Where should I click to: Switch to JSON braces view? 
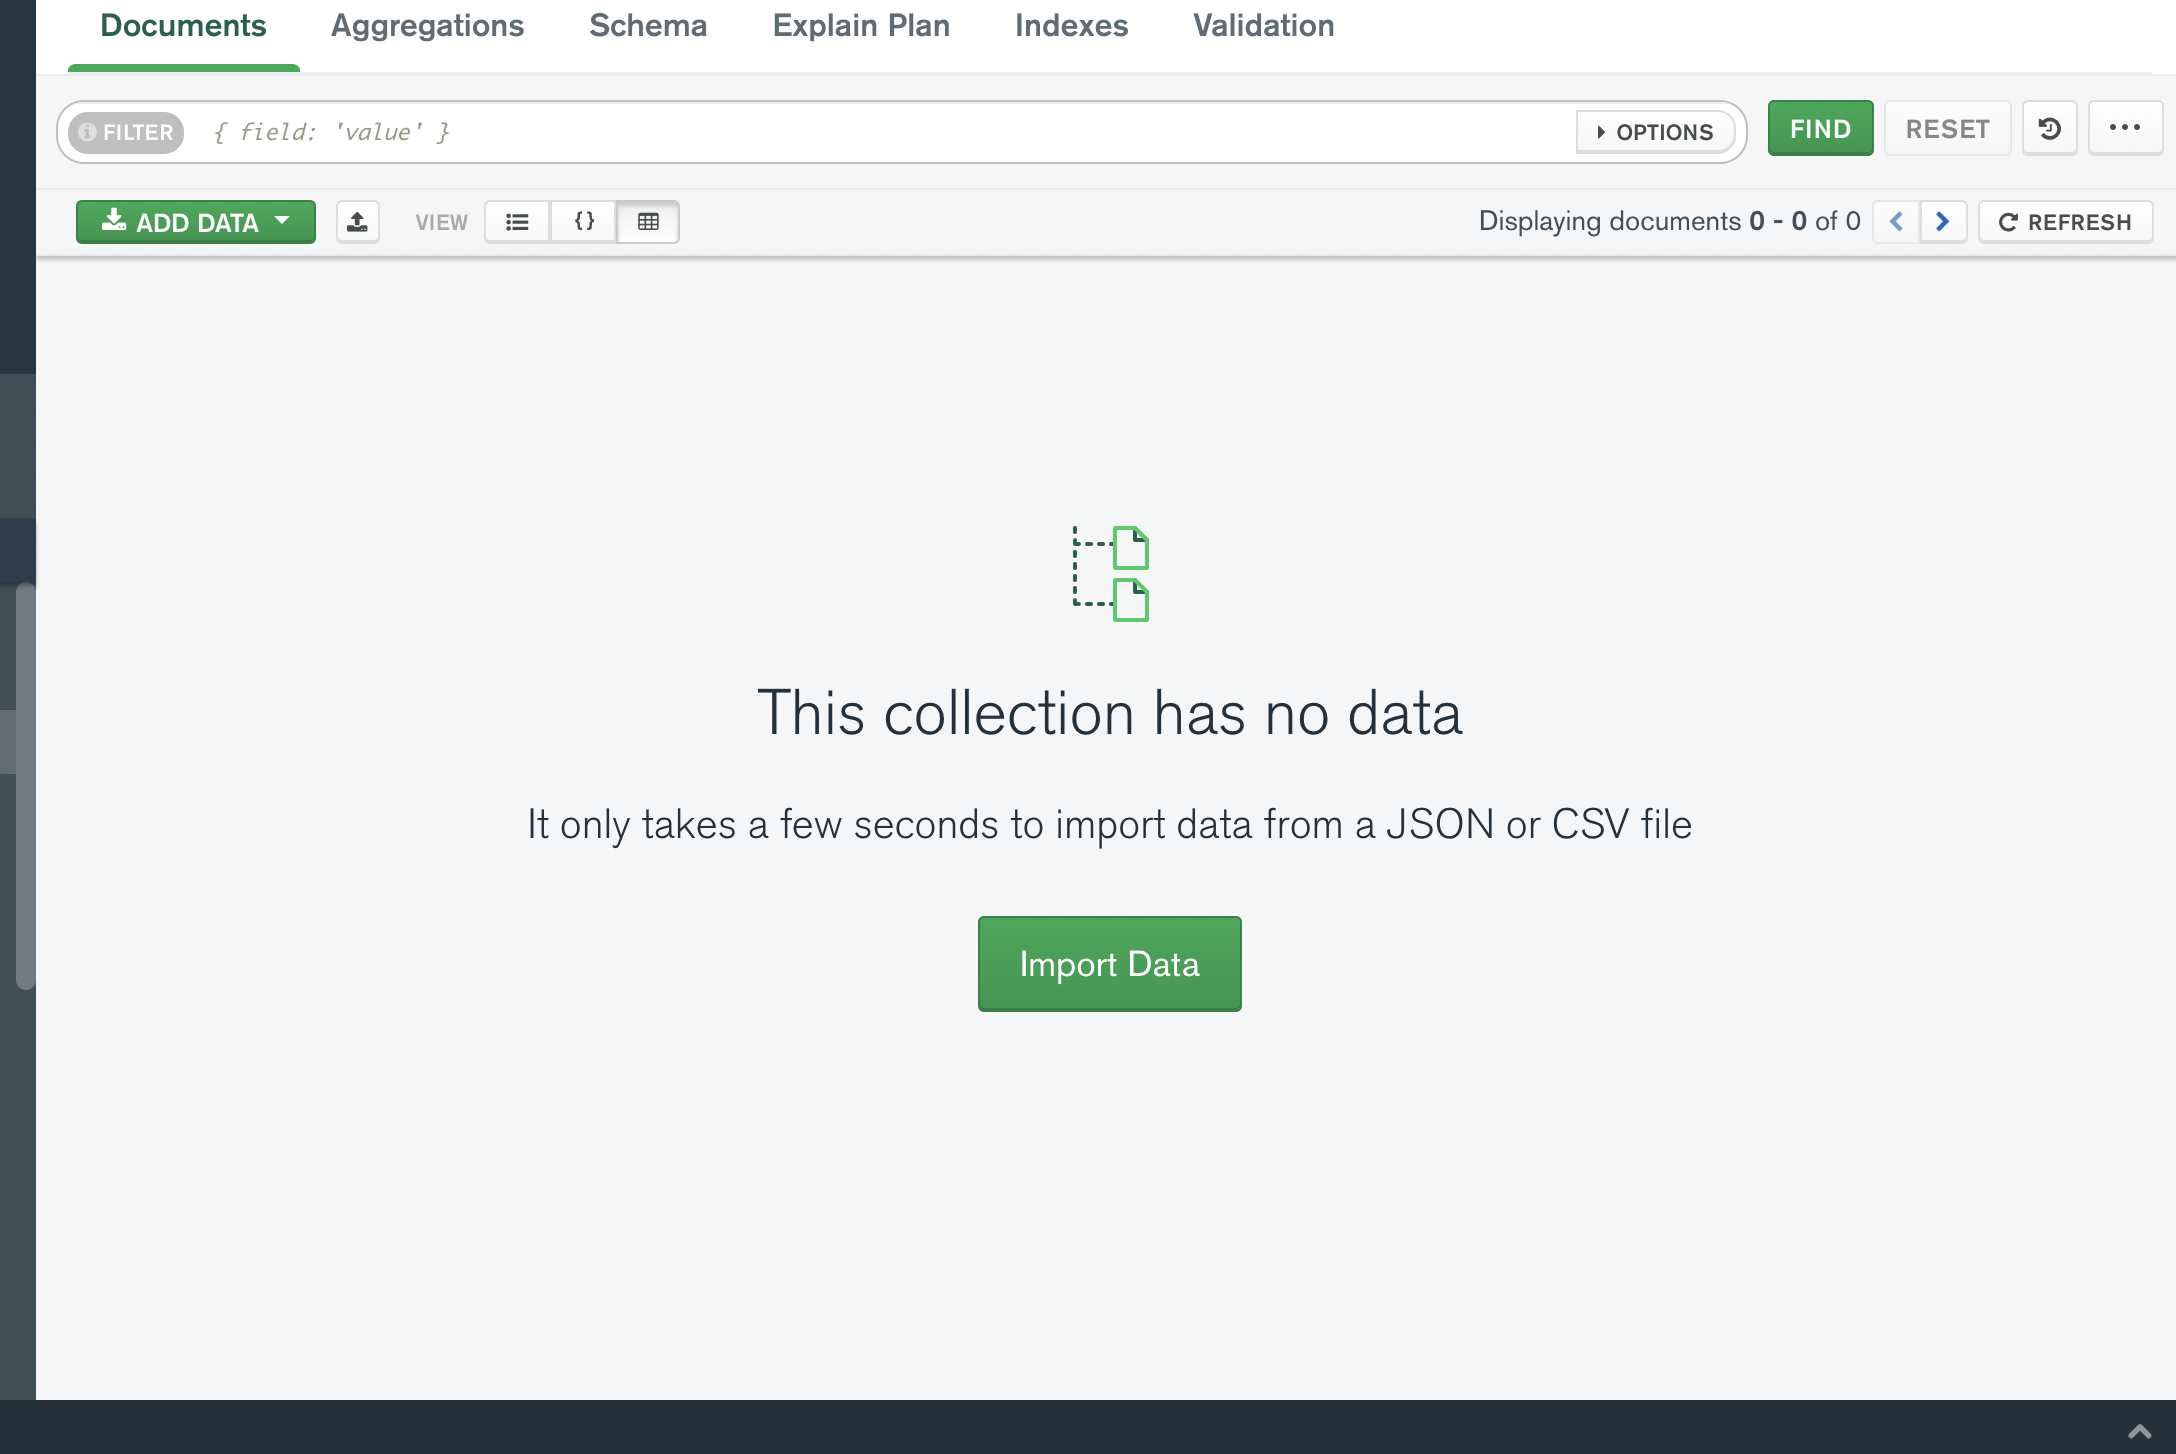[x=584, y=222]
